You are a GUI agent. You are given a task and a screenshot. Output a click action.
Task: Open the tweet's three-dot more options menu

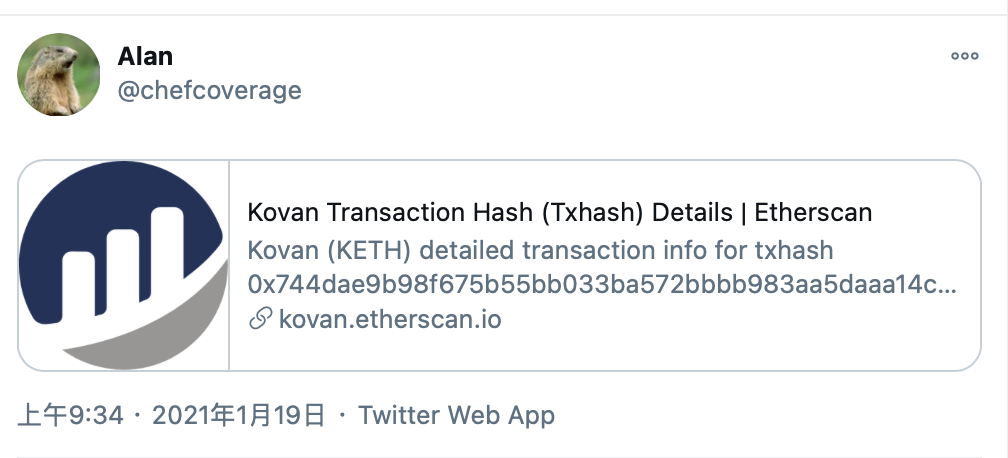click(x=964, y=56)
